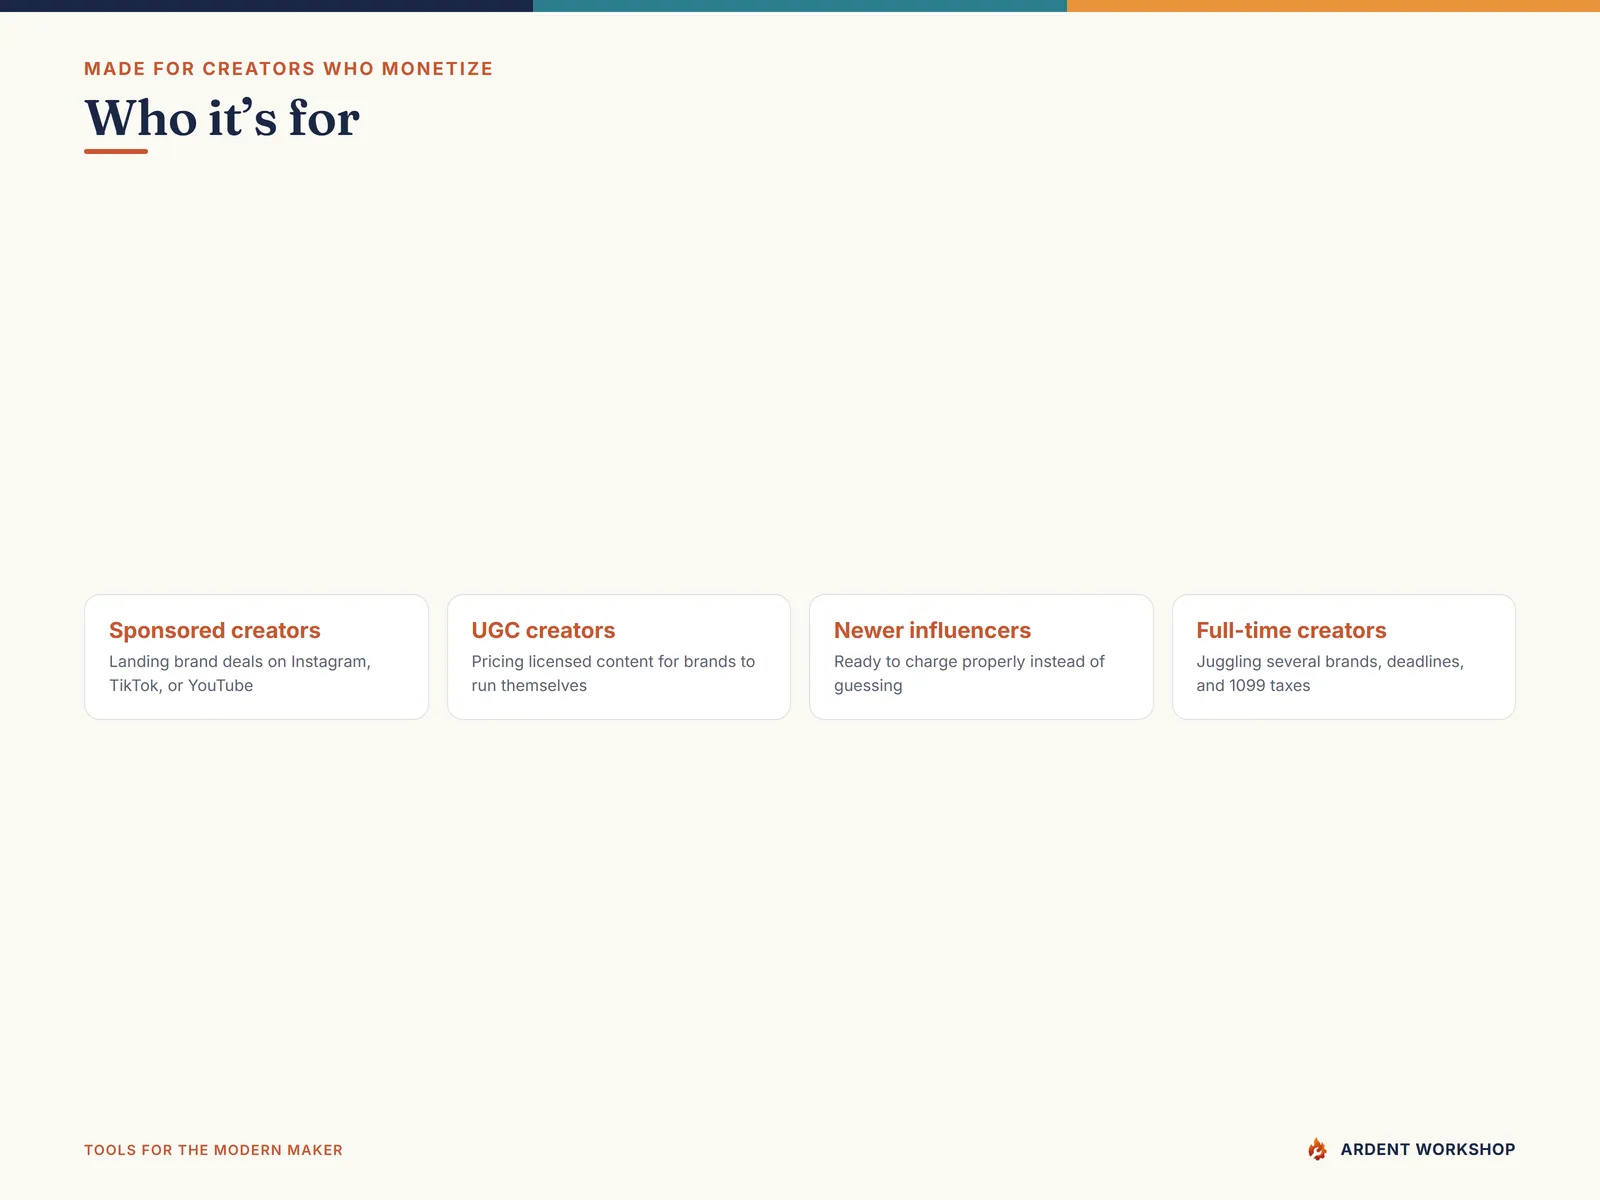Select the 'Full-time creators' card title
Viewport: 1600px width, 1200px height.
(x=1291, y=630)
